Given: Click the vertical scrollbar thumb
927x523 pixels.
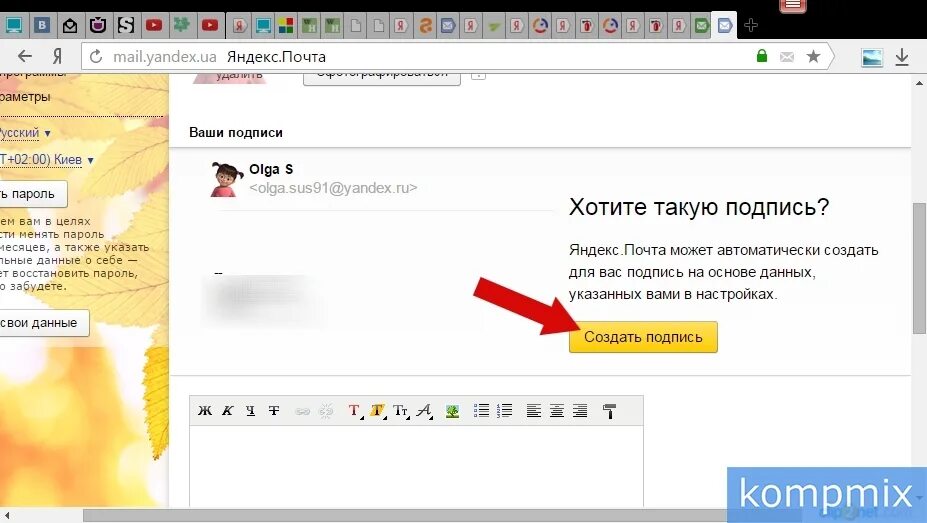Looking at the screenshot, I should coord(919,268).
